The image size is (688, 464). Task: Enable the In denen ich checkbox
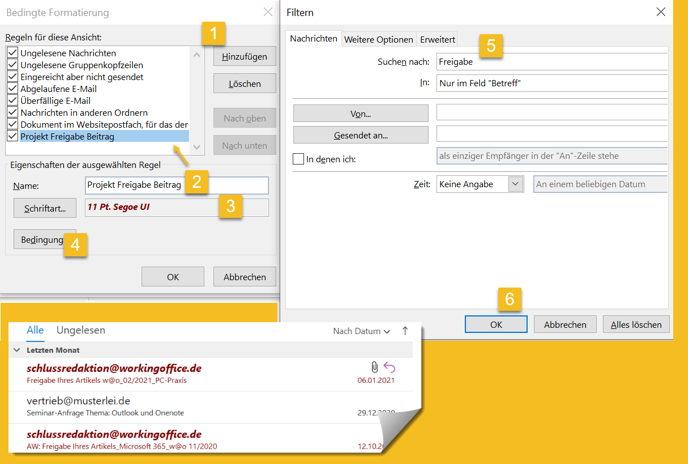point(298,158)
